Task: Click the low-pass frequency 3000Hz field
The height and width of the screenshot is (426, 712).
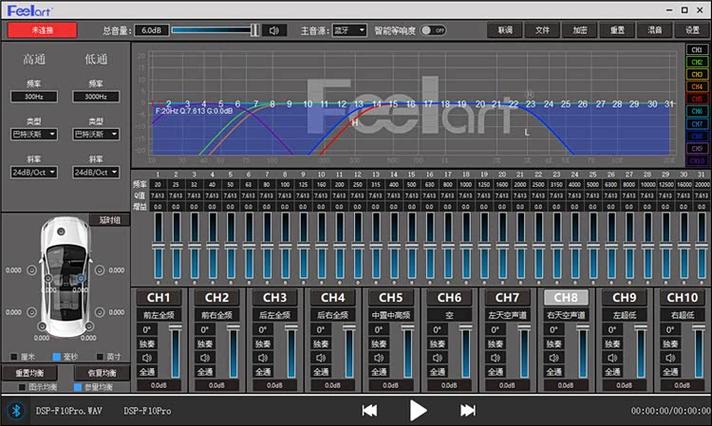Action: tap(96, 96)
